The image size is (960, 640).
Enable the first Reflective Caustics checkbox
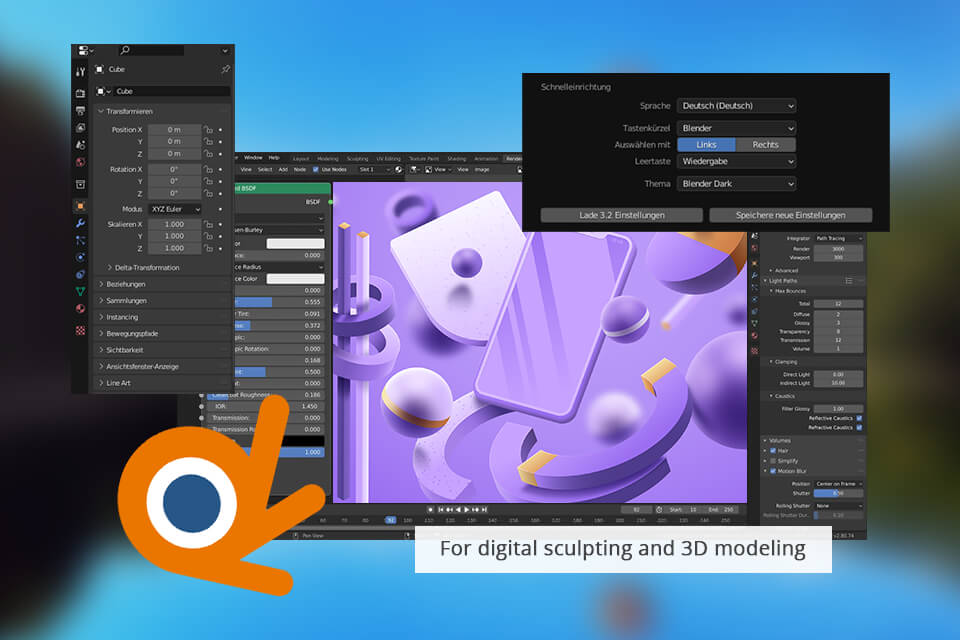[x=860, y=418]
